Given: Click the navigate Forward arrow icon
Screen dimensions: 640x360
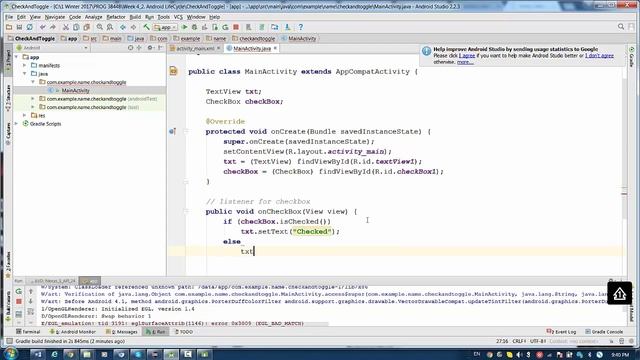Looking at the screenshot, I should 133,27.
